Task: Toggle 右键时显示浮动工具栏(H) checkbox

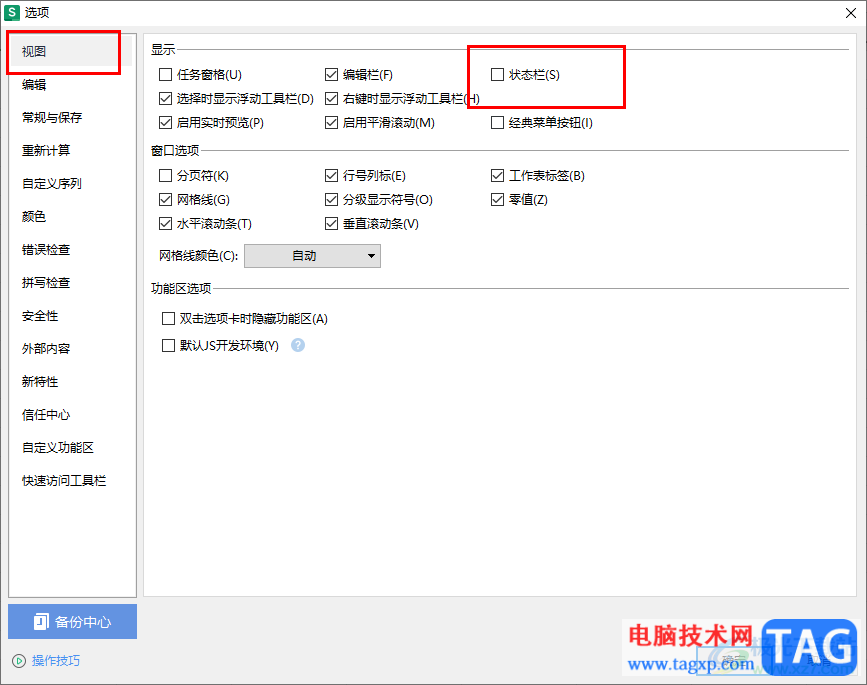Action: click(x=331, y=98)
